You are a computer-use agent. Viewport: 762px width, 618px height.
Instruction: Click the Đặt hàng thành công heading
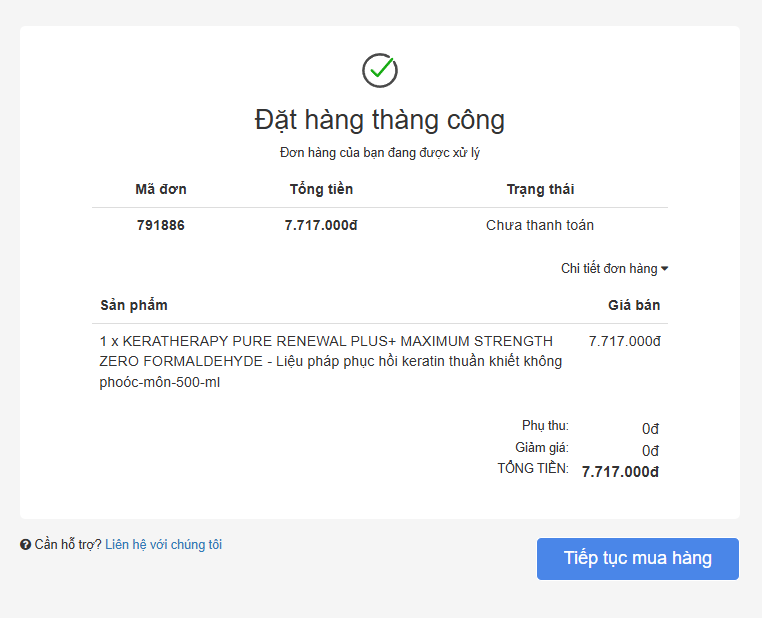coord(380,120)
